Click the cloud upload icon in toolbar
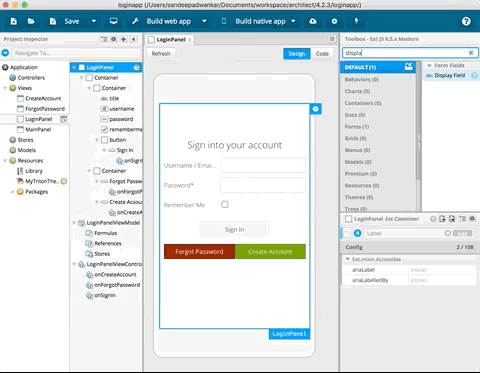The image size is (480, 373). [x=313, y=21]
